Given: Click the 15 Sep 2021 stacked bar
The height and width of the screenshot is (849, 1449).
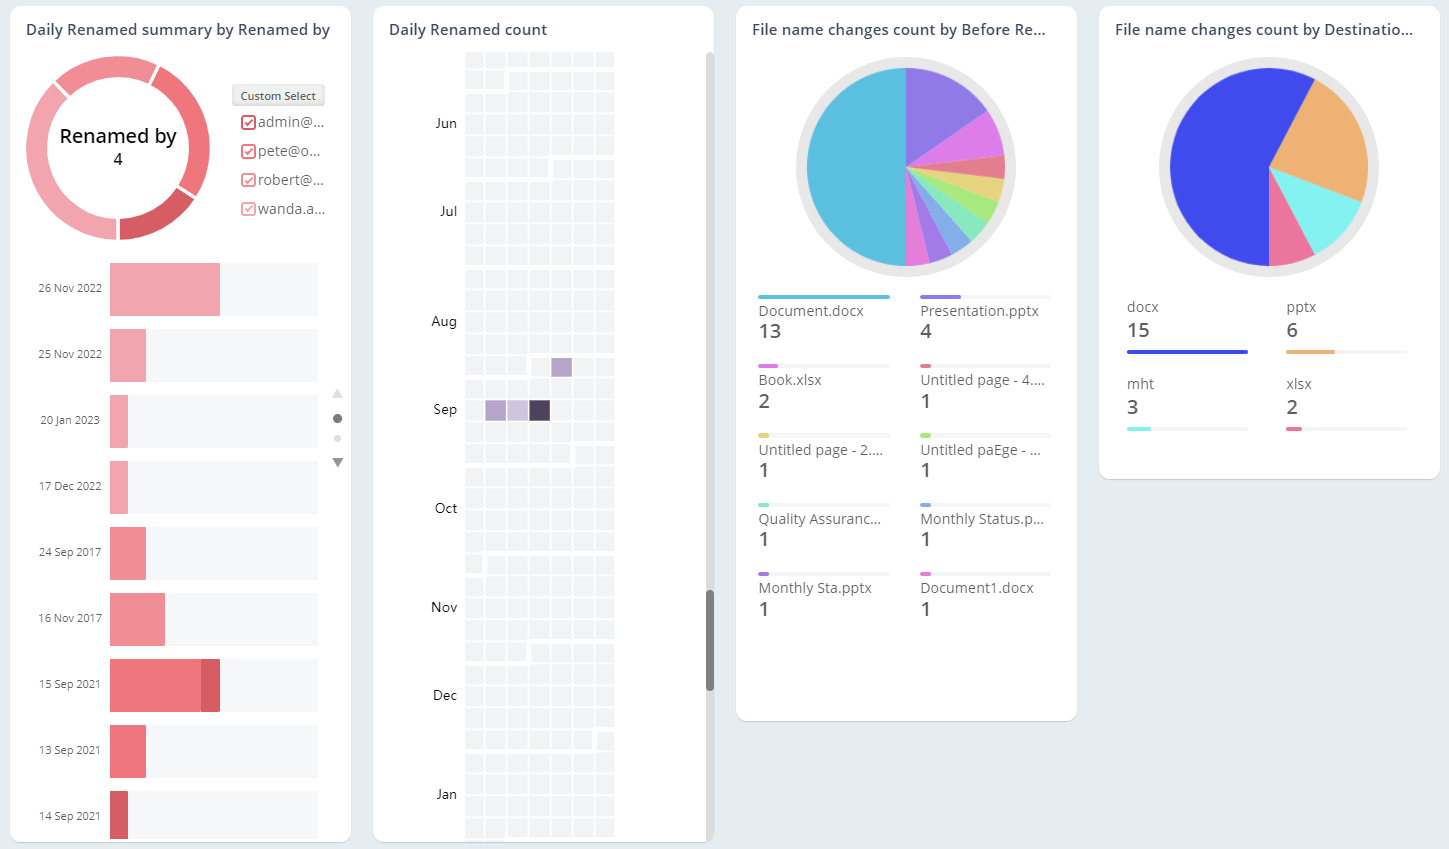Looking at the screenshot, I should (x=164, y=685).
